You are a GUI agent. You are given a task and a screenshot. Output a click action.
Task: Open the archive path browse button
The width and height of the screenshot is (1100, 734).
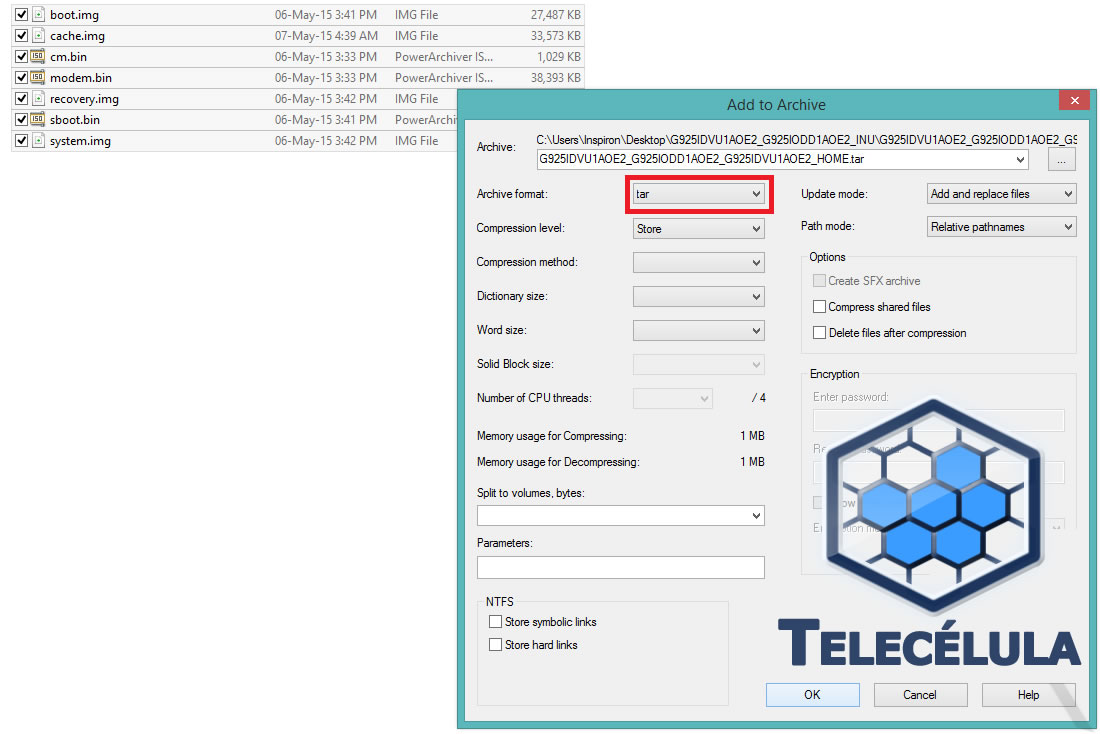[x=1061, y=159]
